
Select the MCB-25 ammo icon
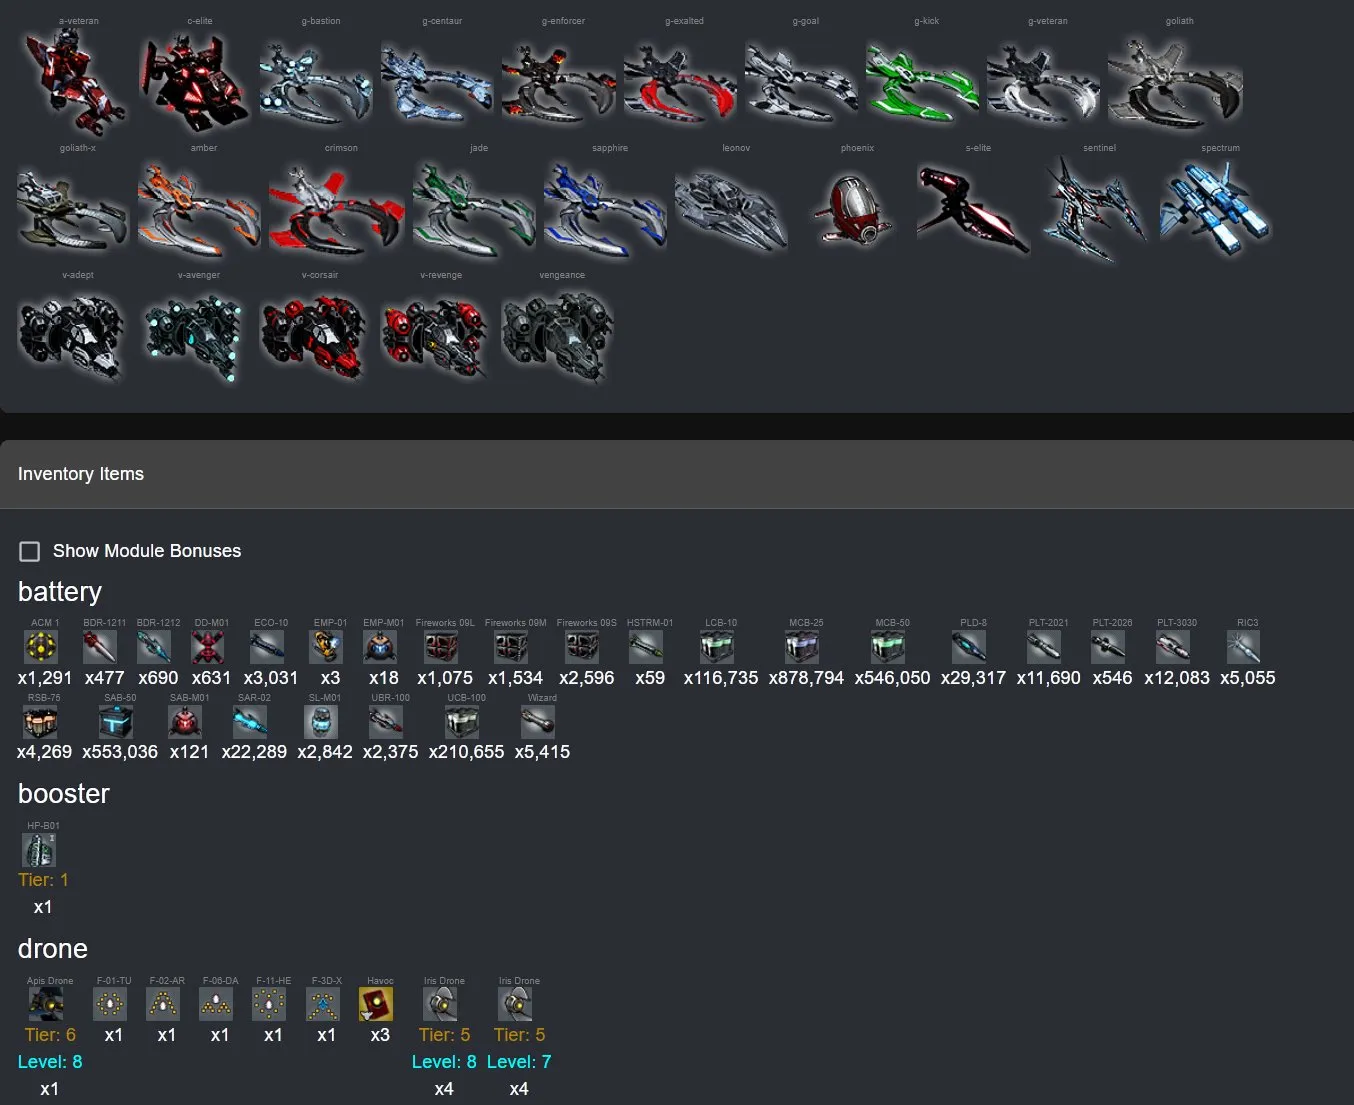coord(803,647)
